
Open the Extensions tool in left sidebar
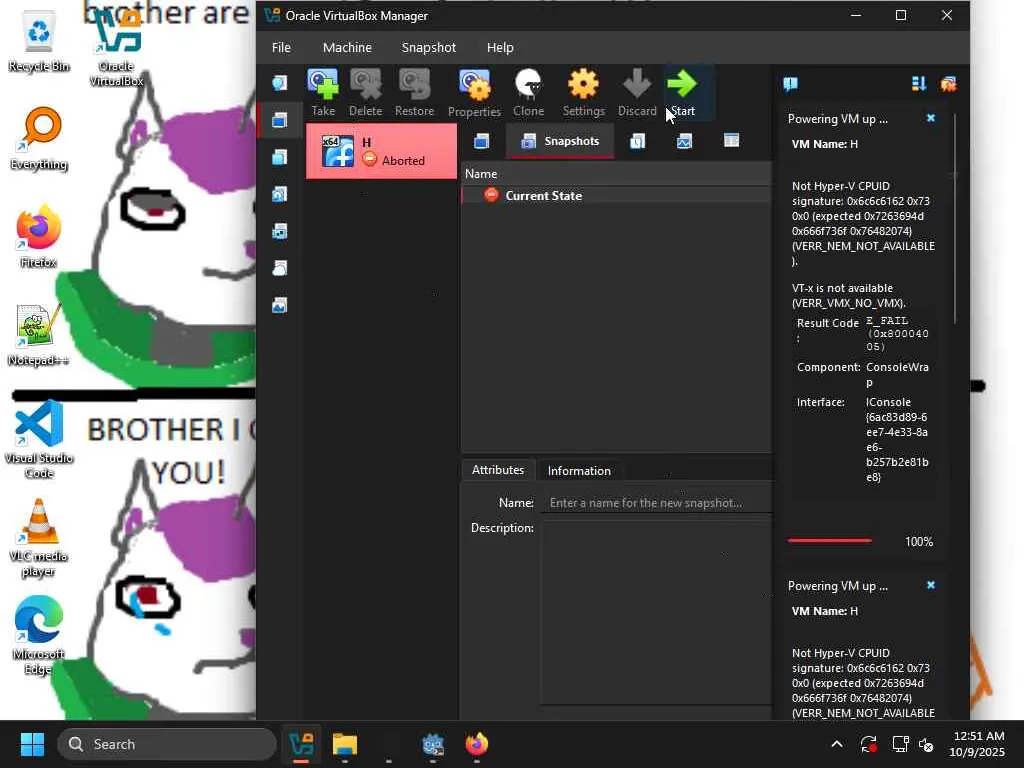pos(280,157)
